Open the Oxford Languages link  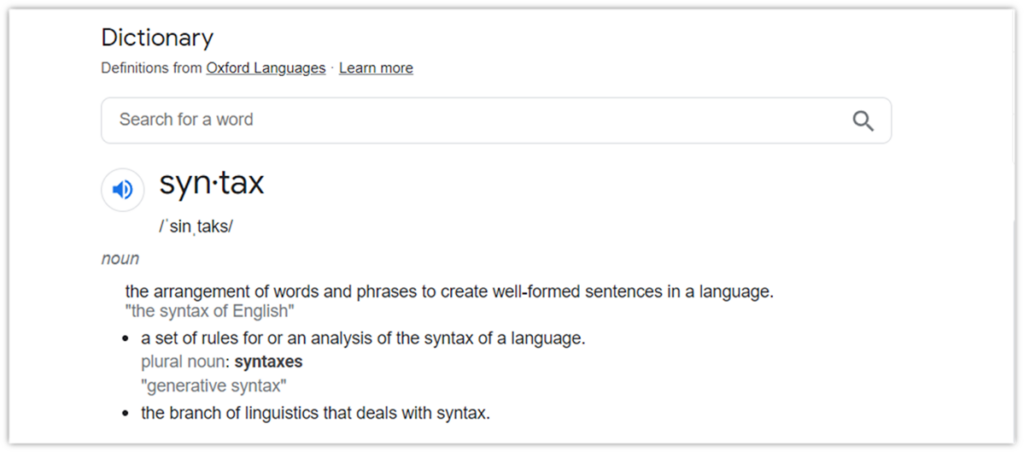[x=266, y=68]
